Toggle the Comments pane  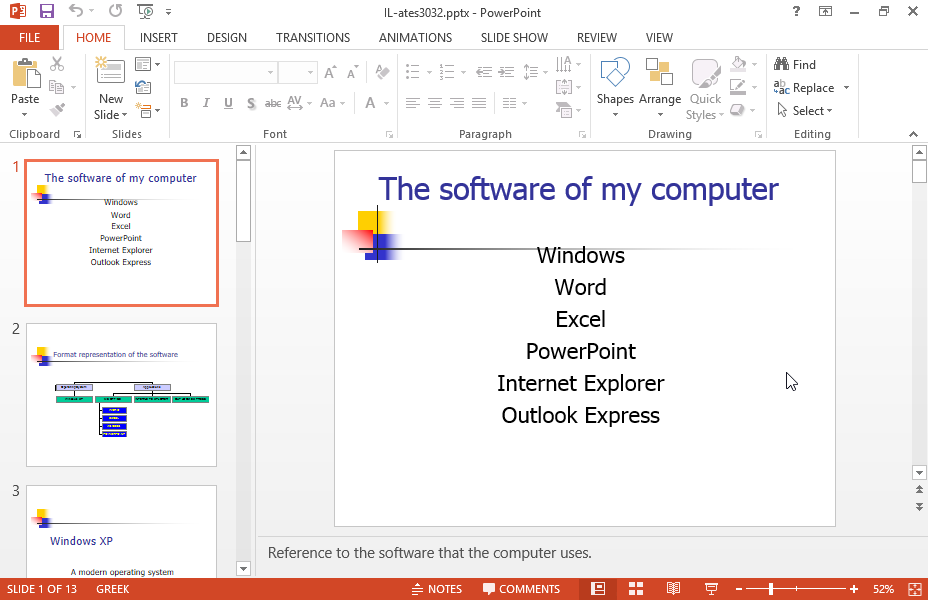pos(521,589)
